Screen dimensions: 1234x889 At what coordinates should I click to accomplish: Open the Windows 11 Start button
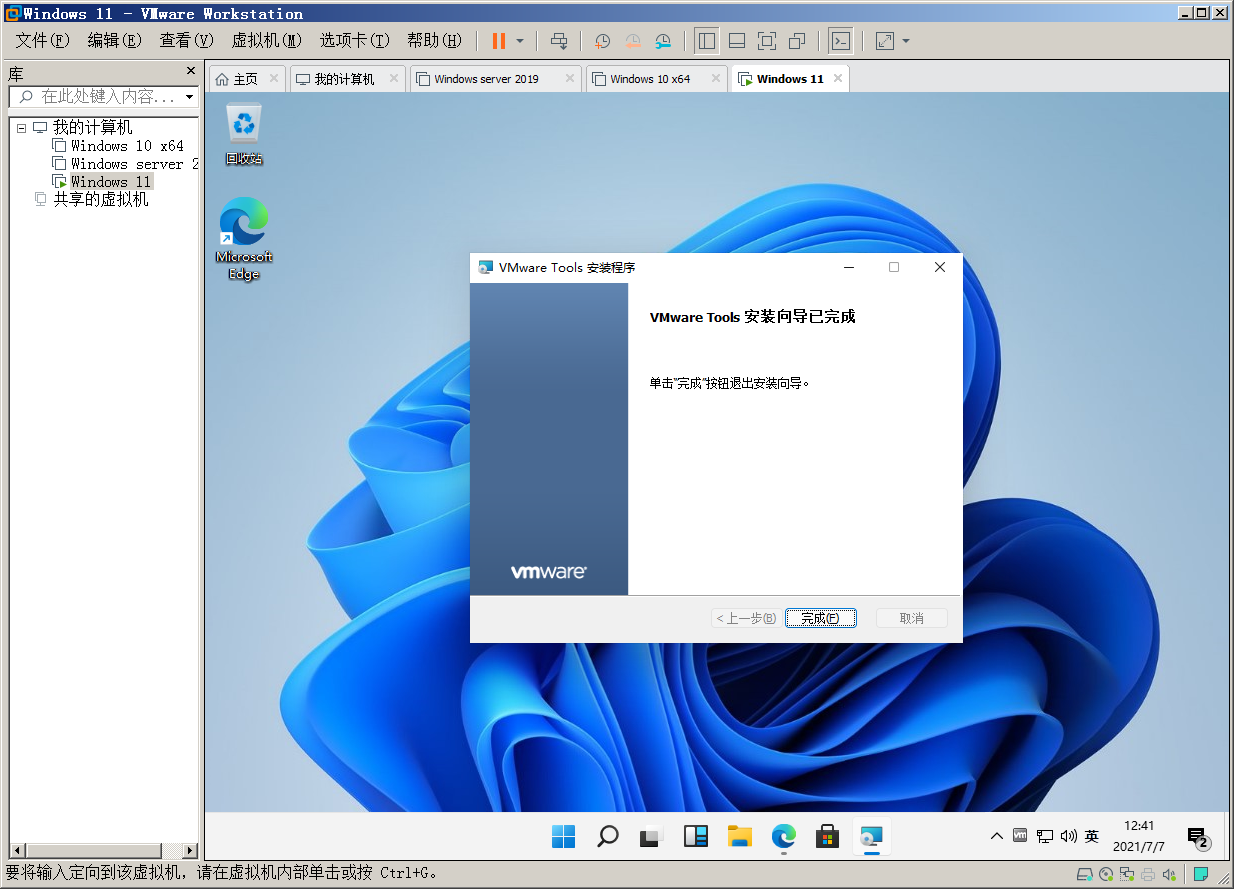click(564, 836)
